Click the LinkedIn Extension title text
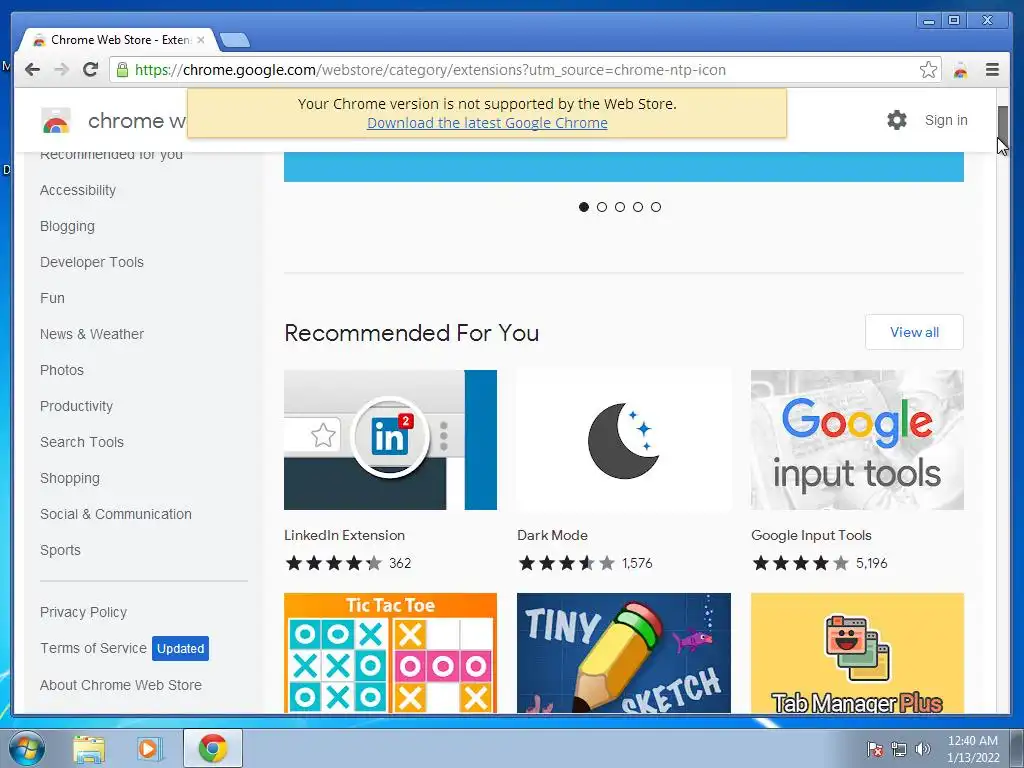 tap(344, 535)
